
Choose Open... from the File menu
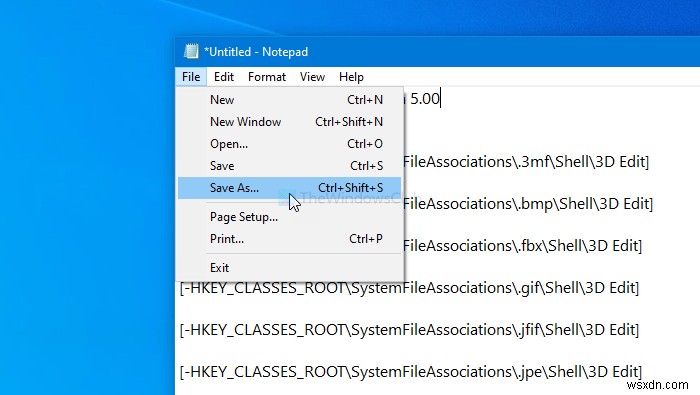coord(289,144)
